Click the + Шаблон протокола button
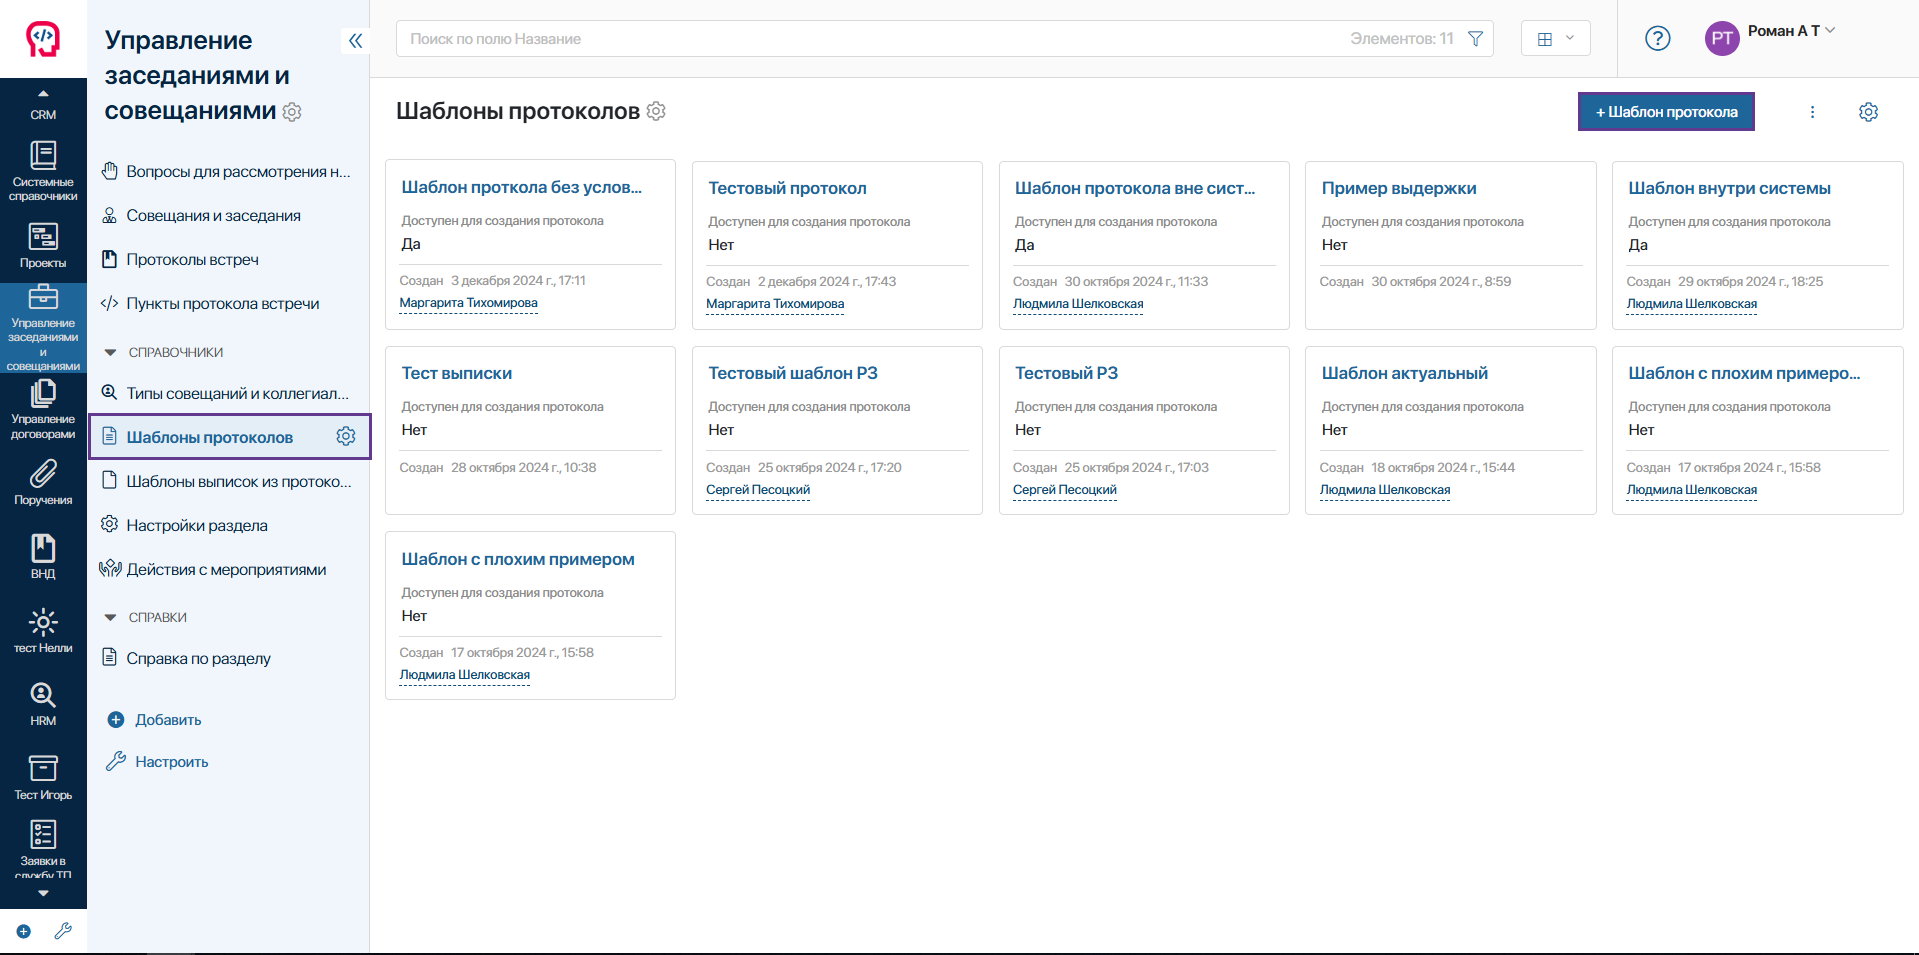This screenshot has height=955, width=1919. point(1666,112)
